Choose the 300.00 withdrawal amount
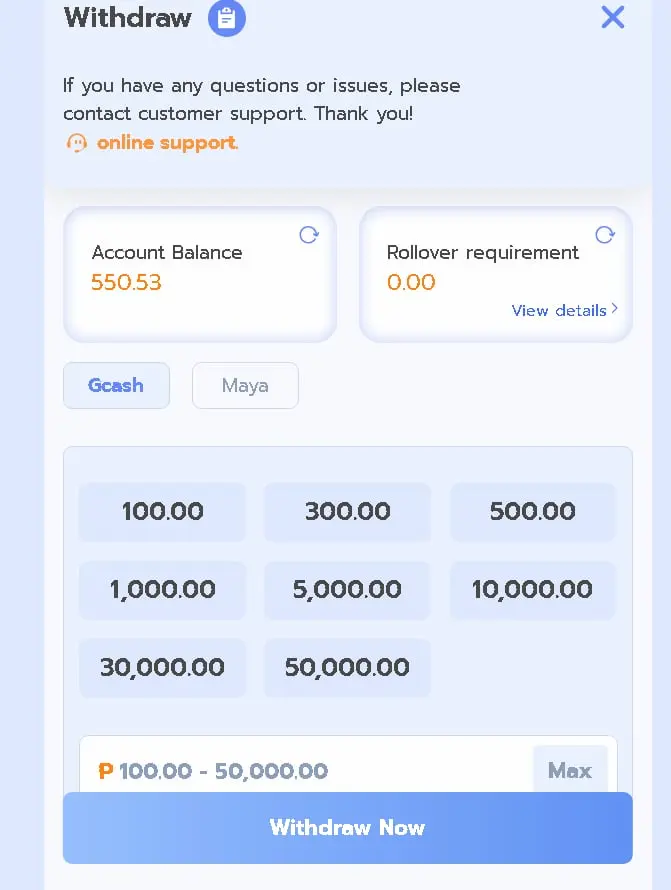The height and width of the screenshot is (890, 671). click(347, 512)
